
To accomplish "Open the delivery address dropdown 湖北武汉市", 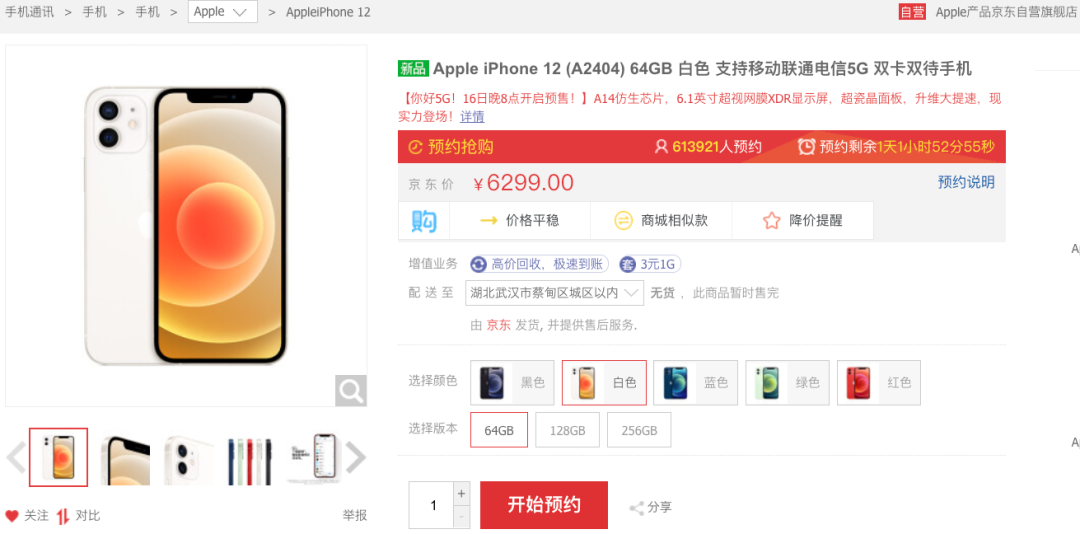I will click(554, 293).
